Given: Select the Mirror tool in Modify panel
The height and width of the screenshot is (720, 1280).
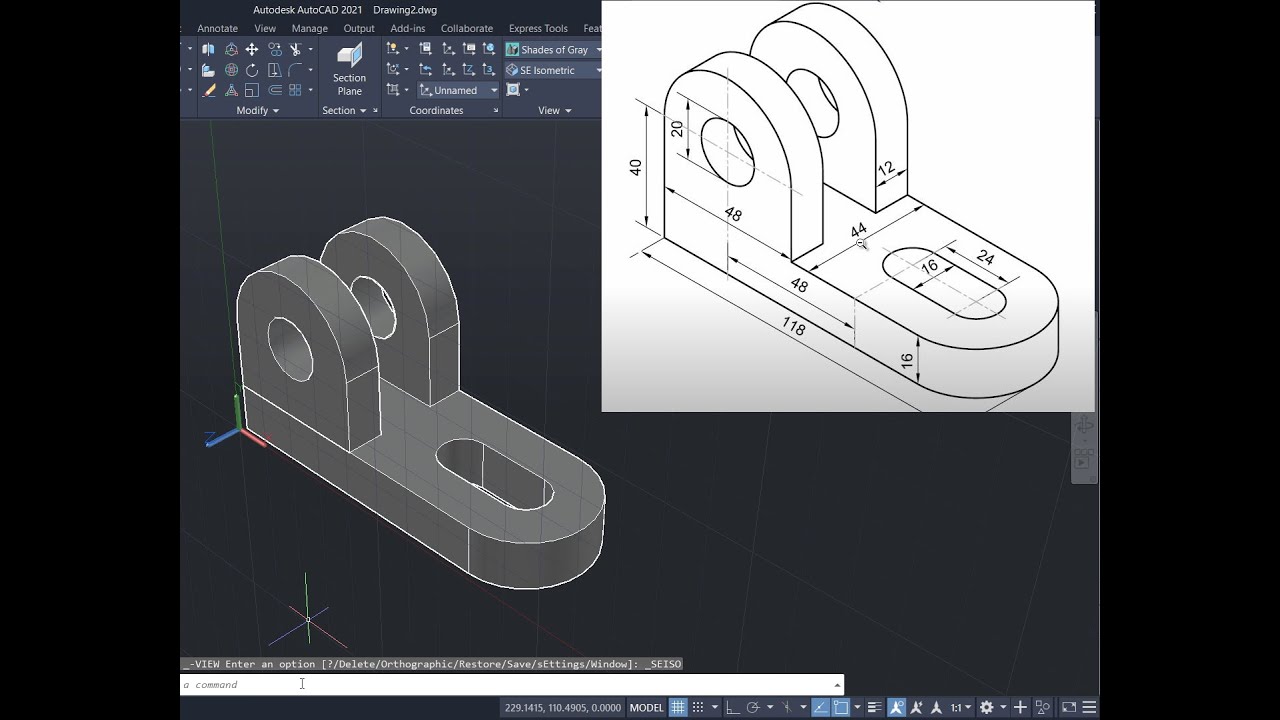Looking at the screenshot, I should pyautogui.click(x=208, y=49).
